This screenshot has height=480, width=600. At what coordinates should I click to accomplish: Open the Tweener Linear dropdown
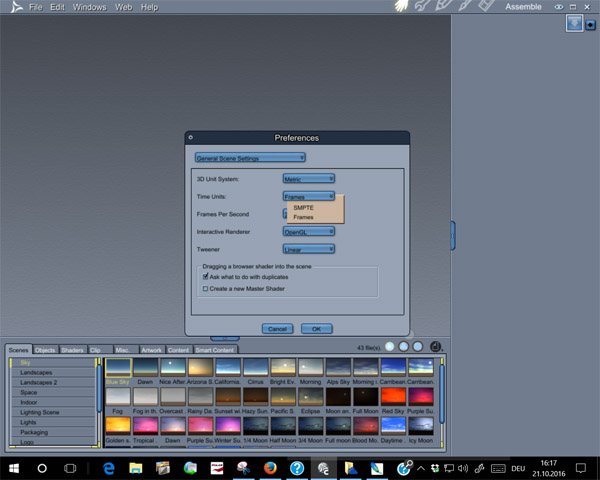(x=309, y=249)
